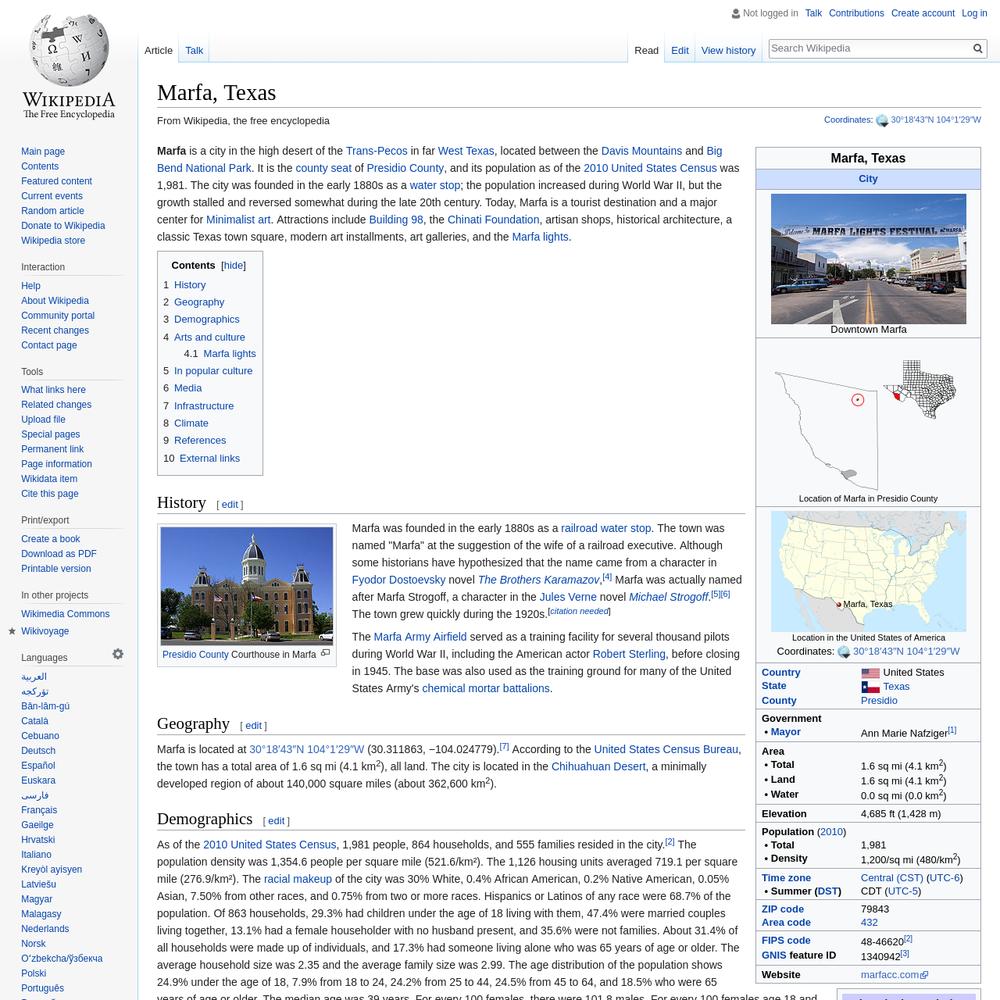
Task: Go to Main page in sidebar
Action: [43, 152]
